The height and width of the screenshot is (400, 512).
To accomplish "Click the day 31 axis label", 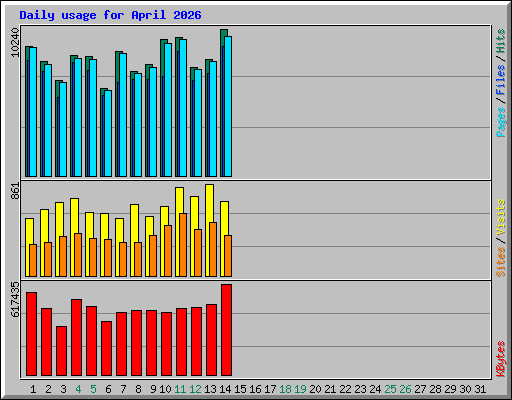I will 480,389.
